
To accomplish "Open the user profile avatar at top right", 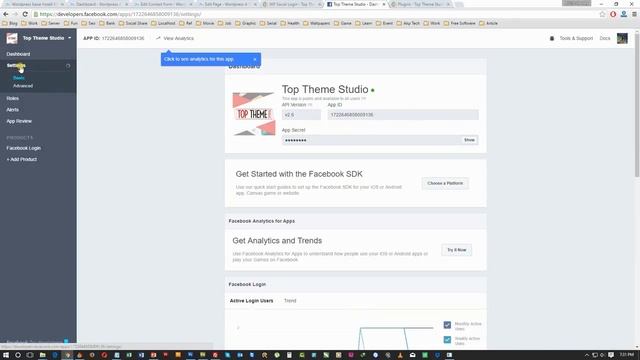I will coord(622,38).
